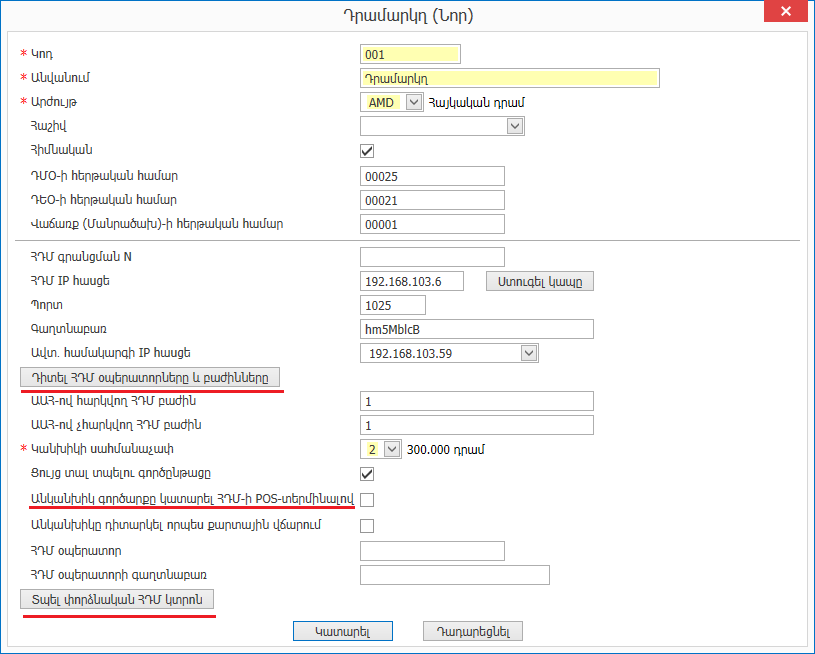Image resolution: width=815 pixels, height=654 pixels.
Task: Cancel with the Դադարեցնել button
Action: point(473,632)
